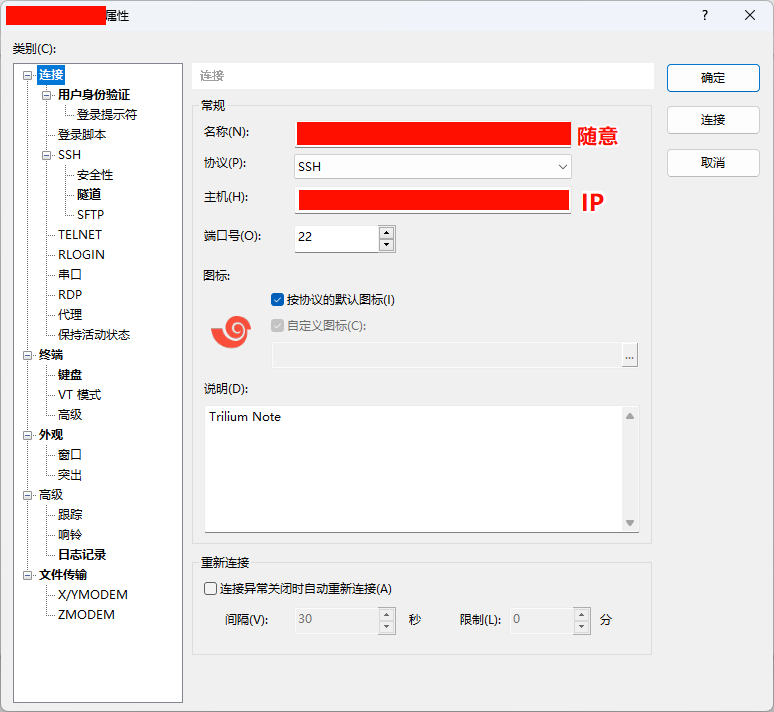The width and height of the screenshot is (774, 712).
Task: Decrease the port number with down arrow
Action: click(387, 244)
